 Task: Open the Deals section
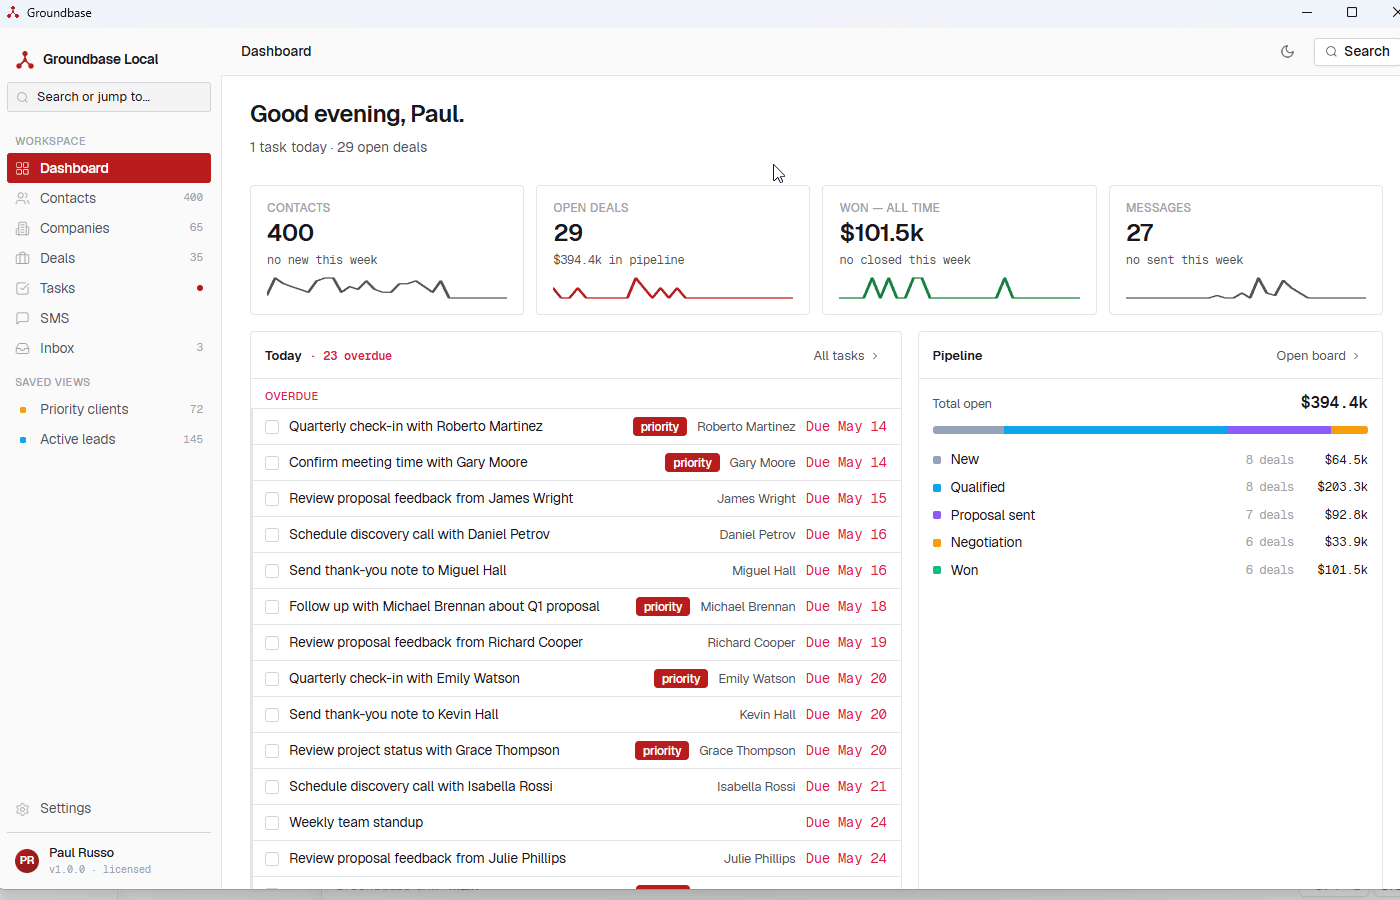(109, 258)
